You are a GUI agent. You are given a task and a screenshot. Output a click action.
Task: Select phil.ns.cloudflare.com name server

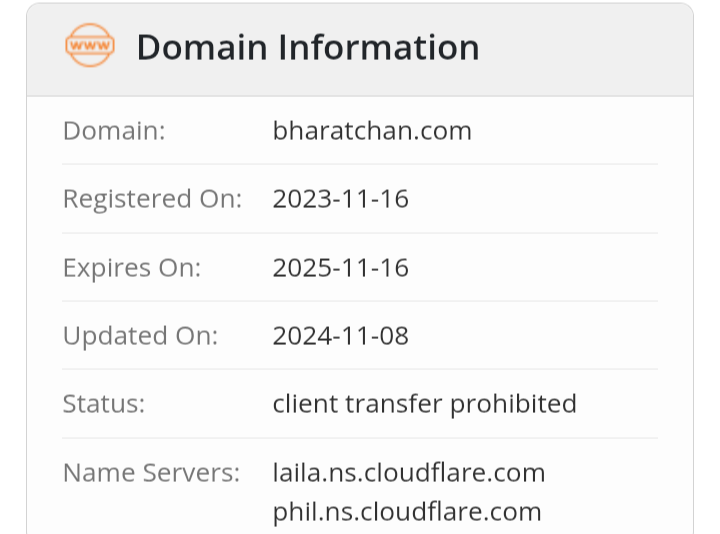coord(407,512)
